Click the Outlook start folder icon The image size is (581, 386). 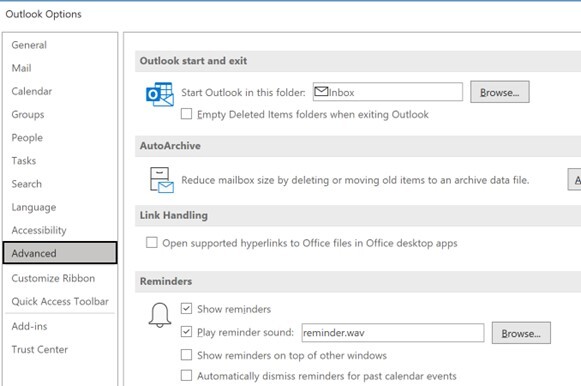click(160, 94)
